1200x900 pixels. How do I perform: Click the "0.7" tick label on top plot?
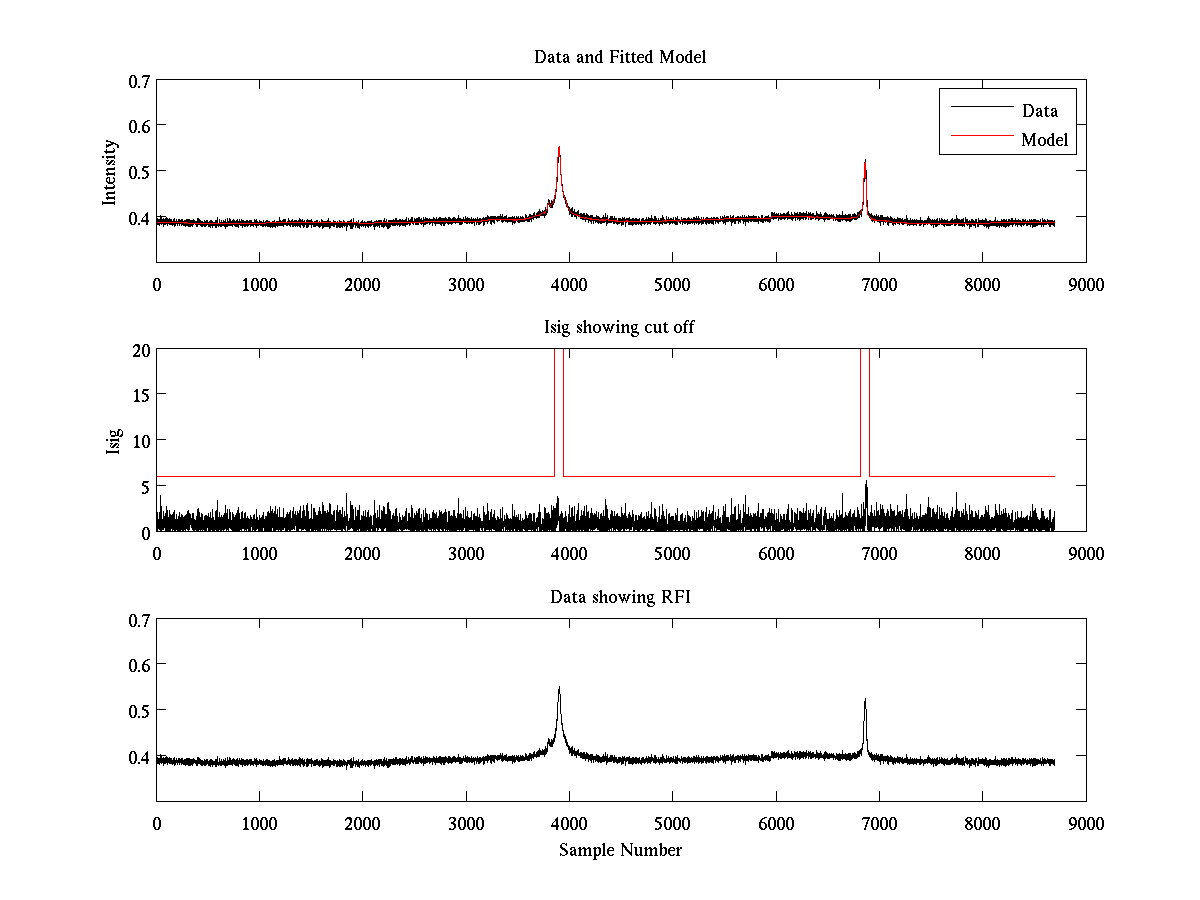pyautogui.click(x=139, y=81)
